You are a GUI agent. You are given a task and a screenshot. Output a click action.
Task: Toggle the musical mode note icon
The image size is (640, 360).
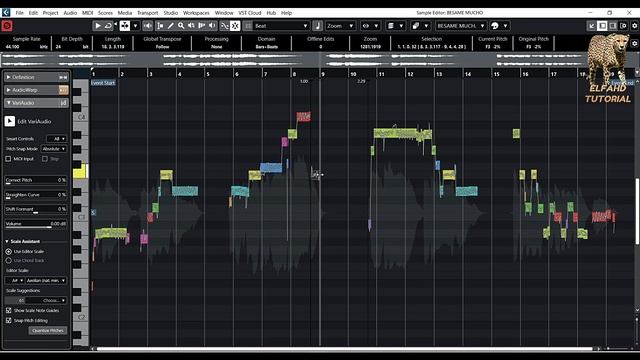click(318, 26)
